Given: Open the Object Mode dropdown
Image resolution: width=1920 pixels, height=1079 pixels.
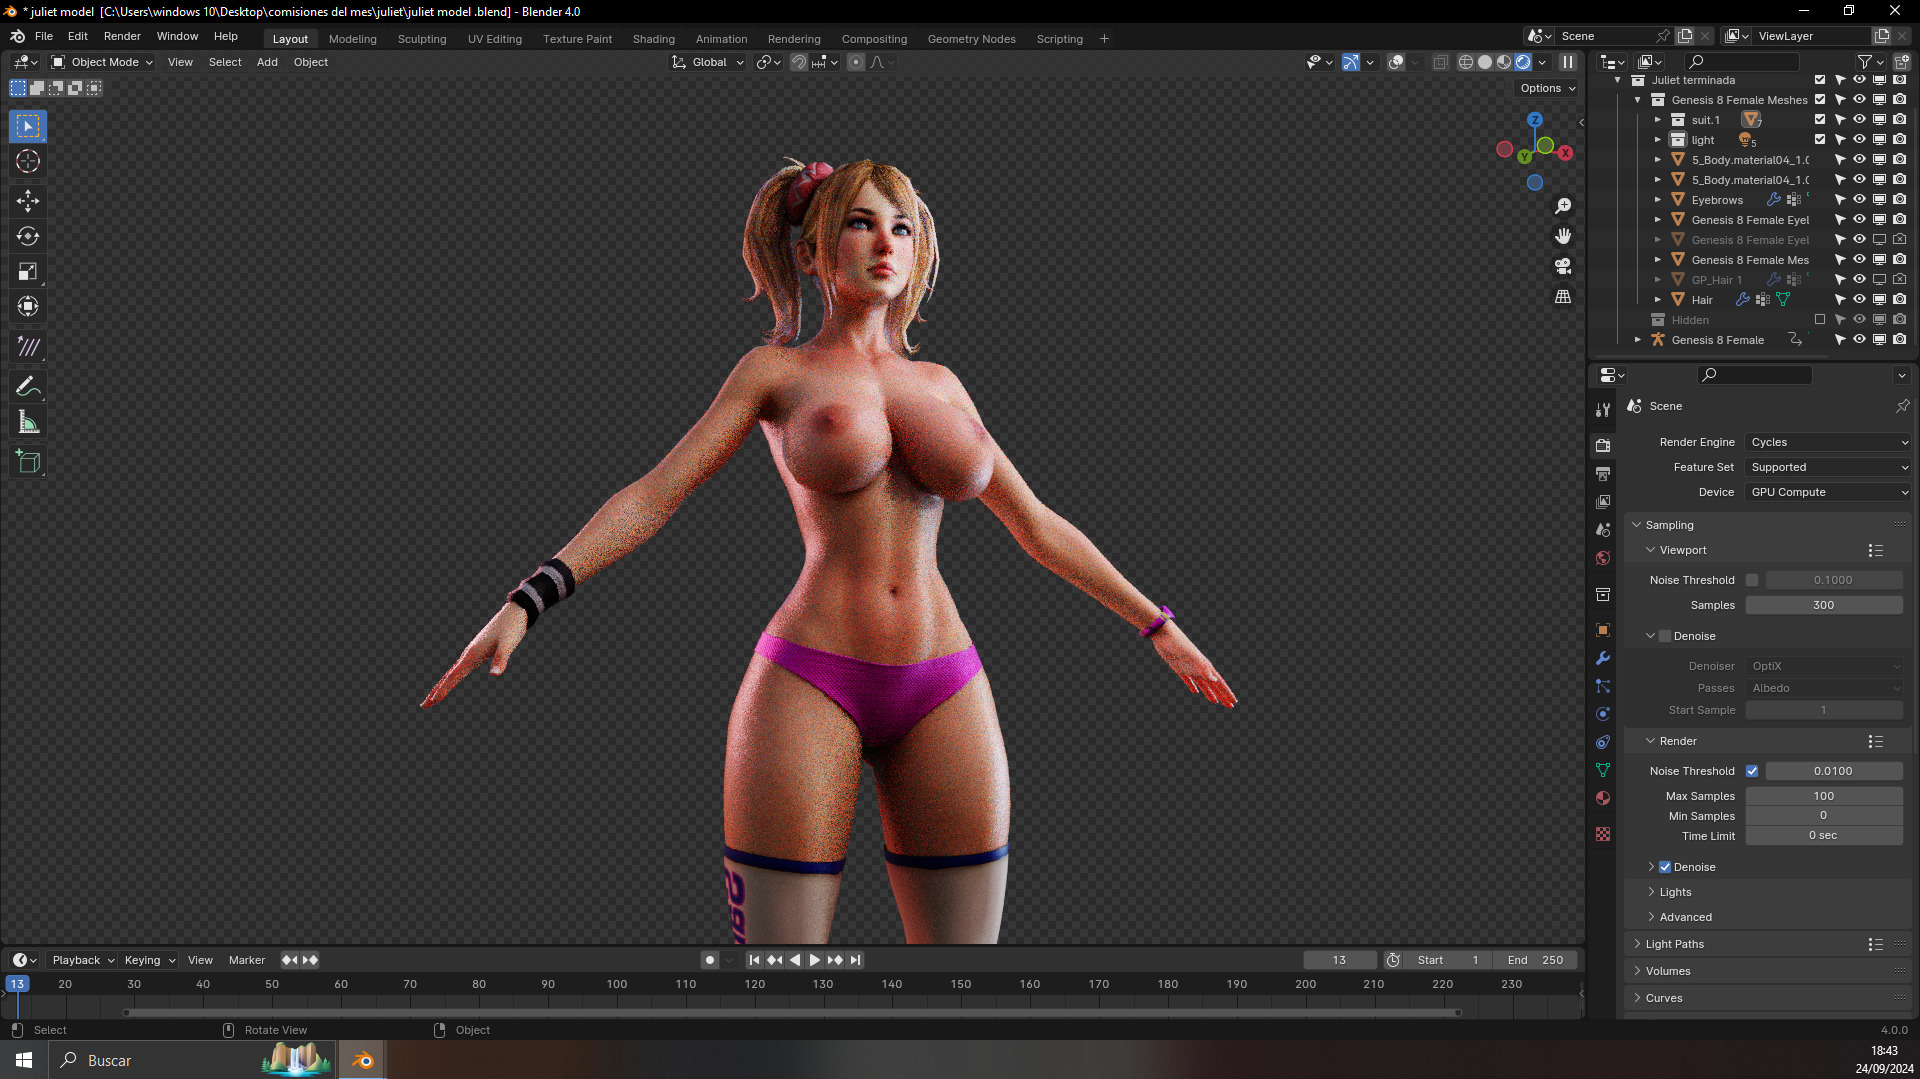Looking at the screenshot, I should click(102, 62).
